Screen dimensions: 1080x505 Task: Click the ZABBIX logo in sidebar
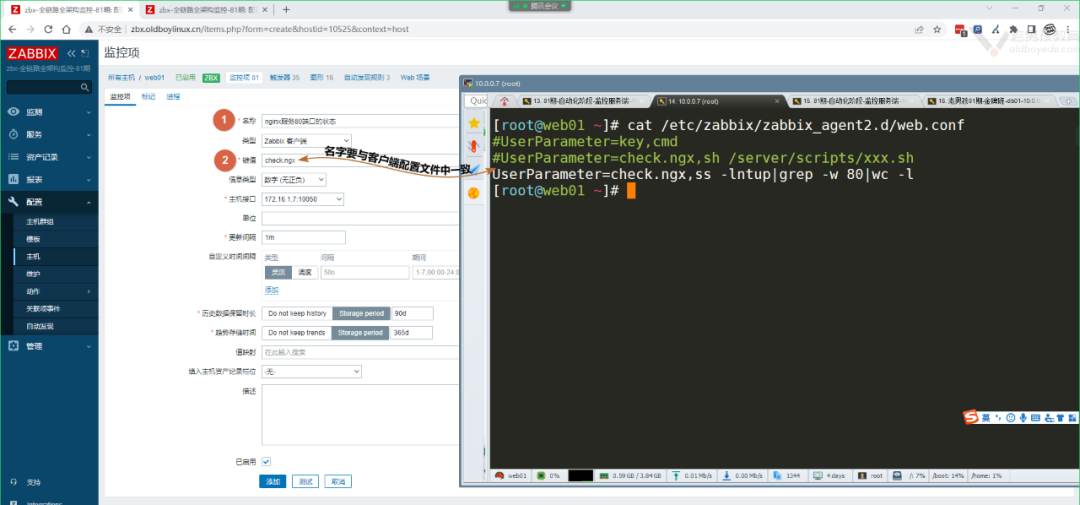point(32,53)
